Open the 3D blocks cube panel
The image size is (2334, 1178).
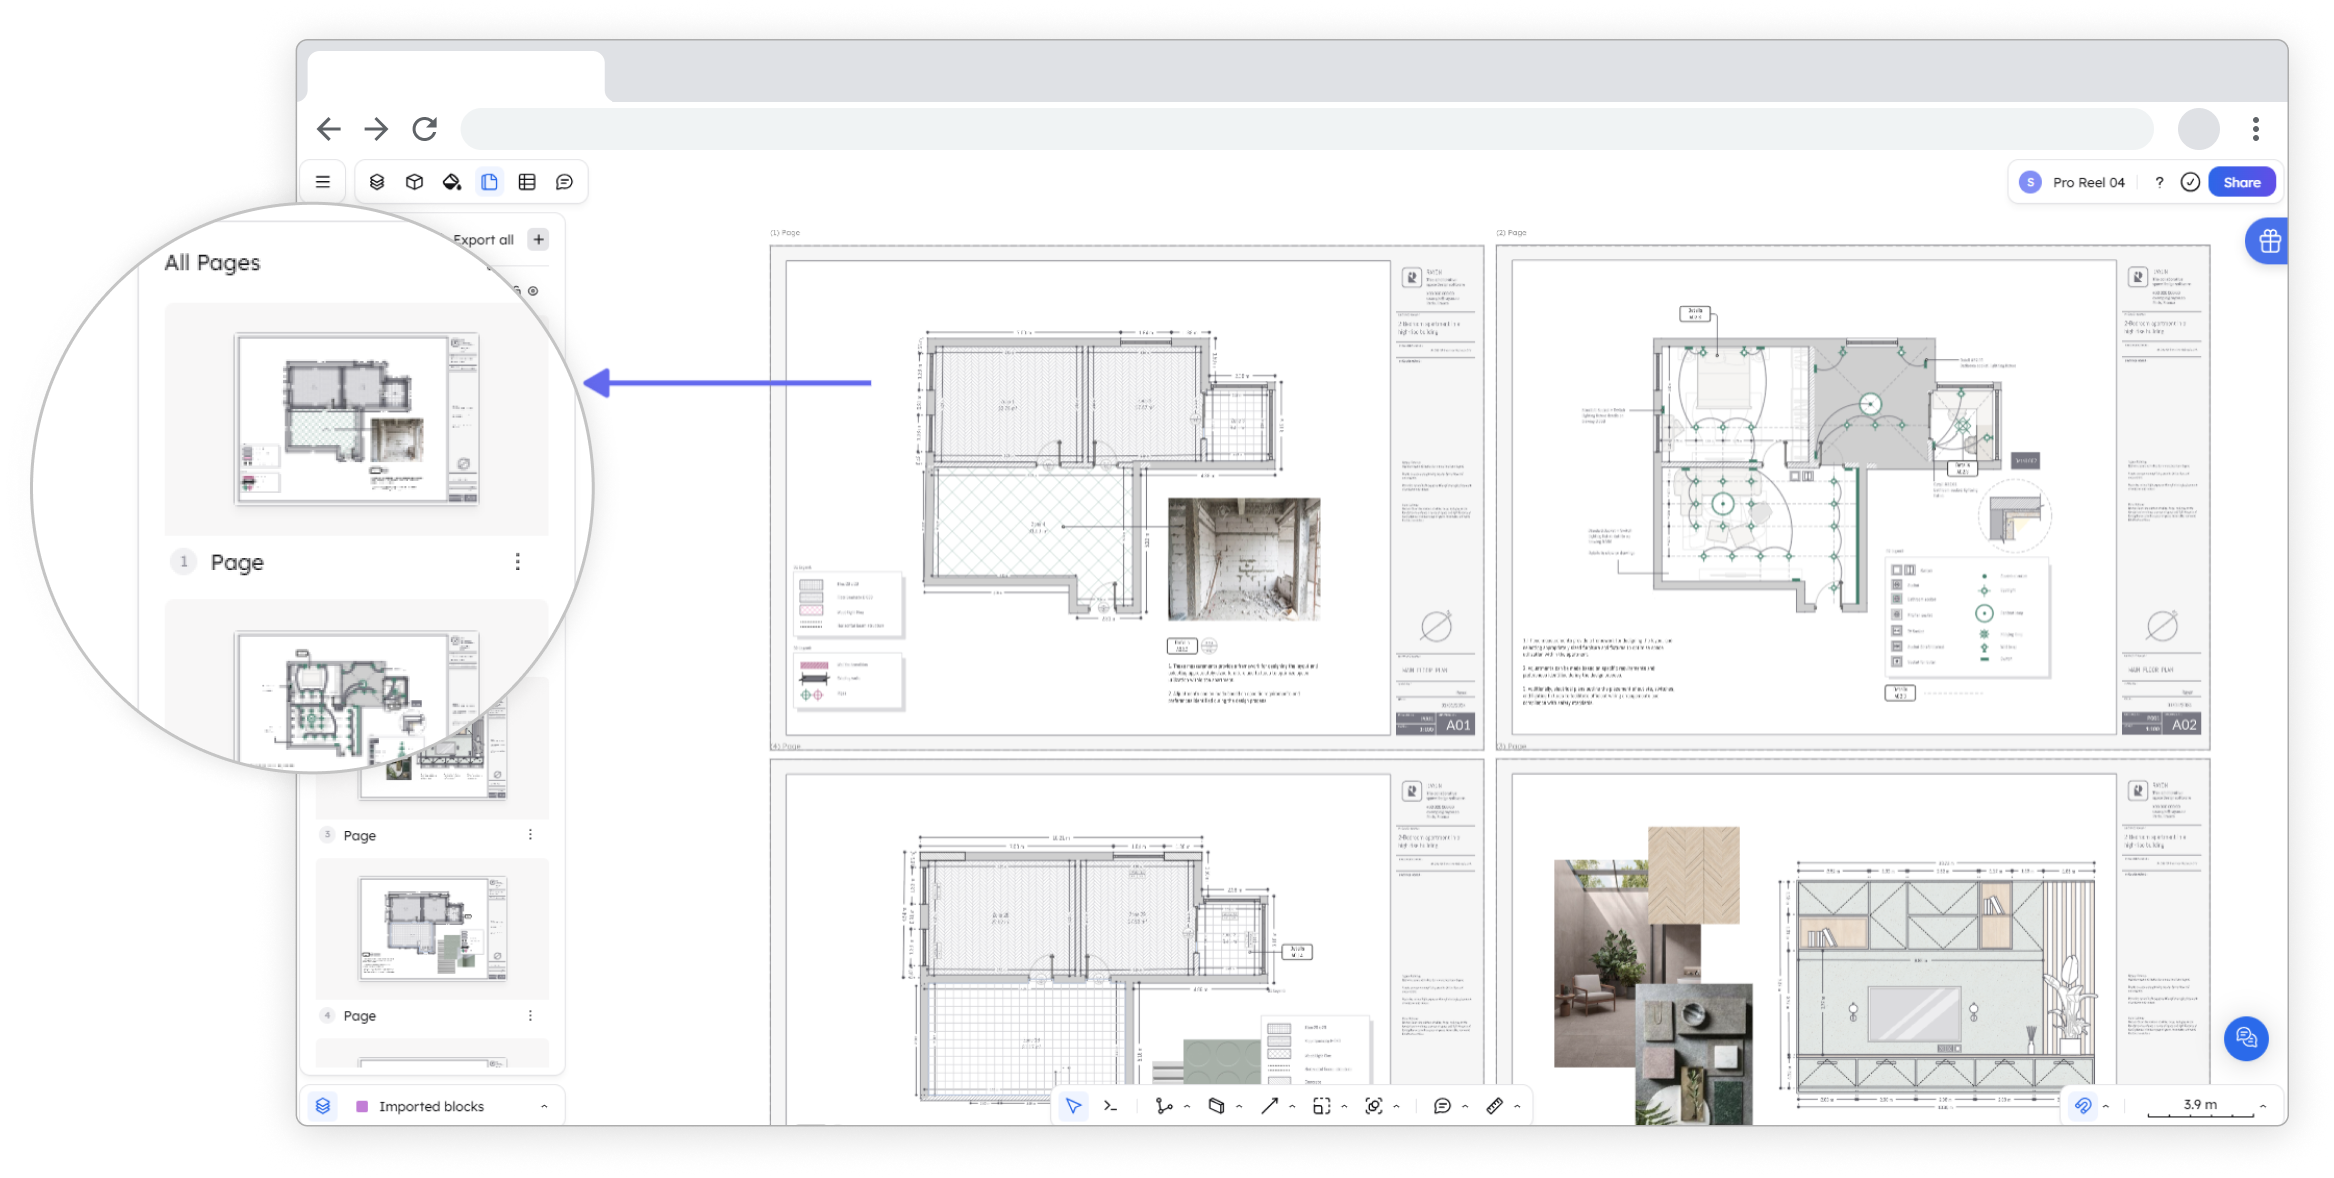414,182
